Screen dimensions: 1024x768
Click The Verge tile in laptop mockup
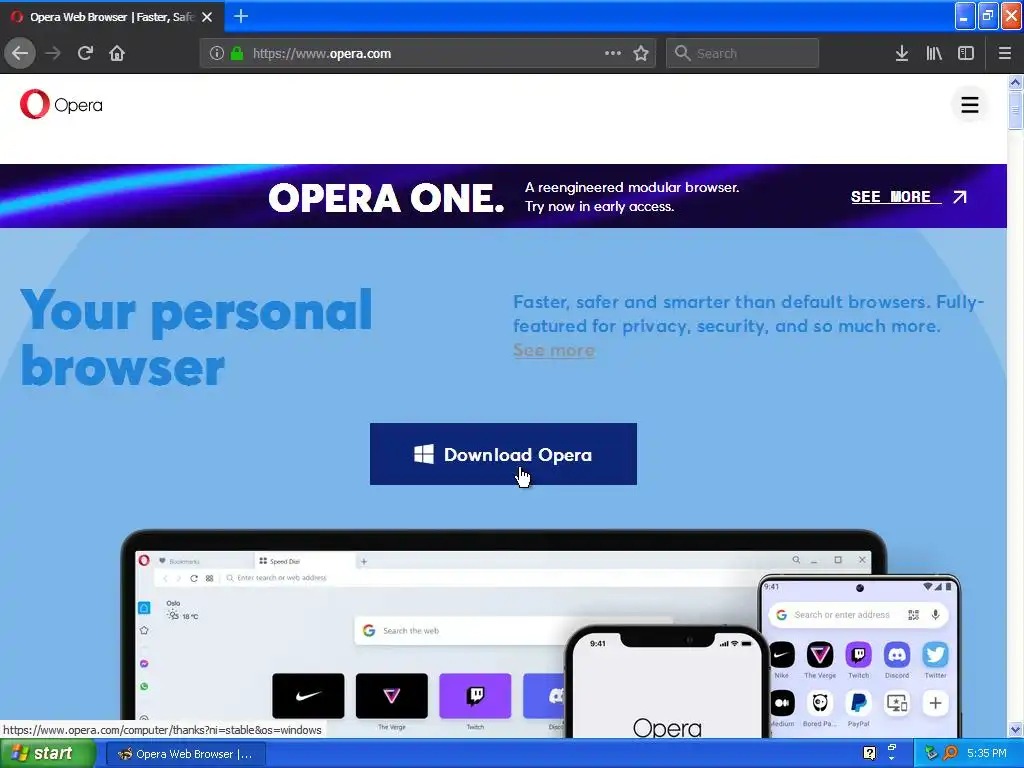click(x=392, y=696)
